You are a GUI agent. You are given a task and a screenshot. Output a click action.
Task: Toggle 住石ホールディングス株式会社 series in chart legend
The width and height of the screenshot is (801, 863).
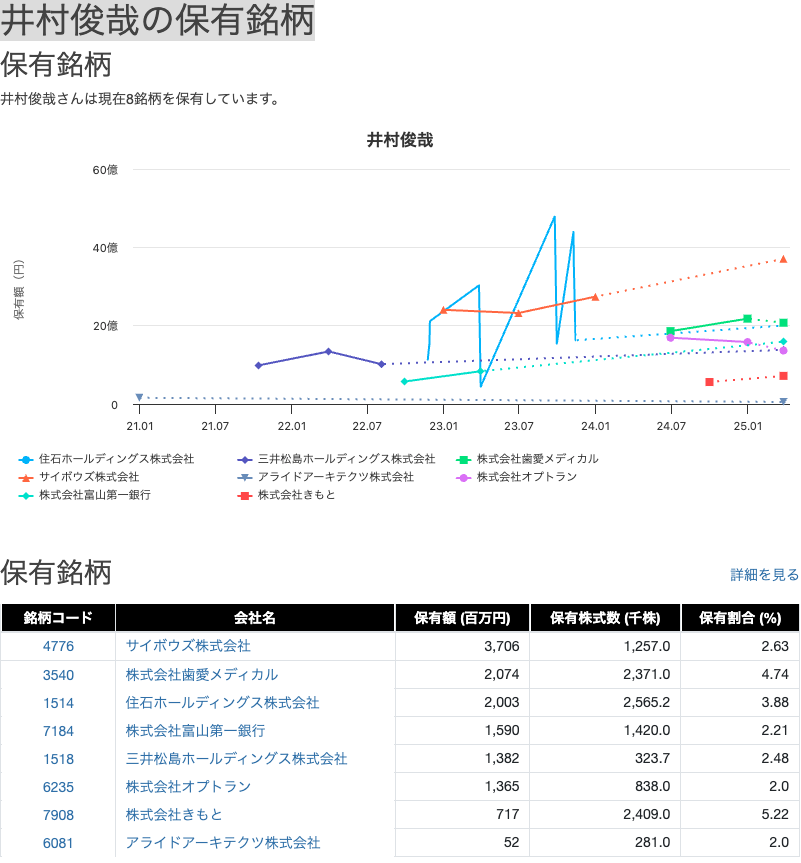pos(107,459)
